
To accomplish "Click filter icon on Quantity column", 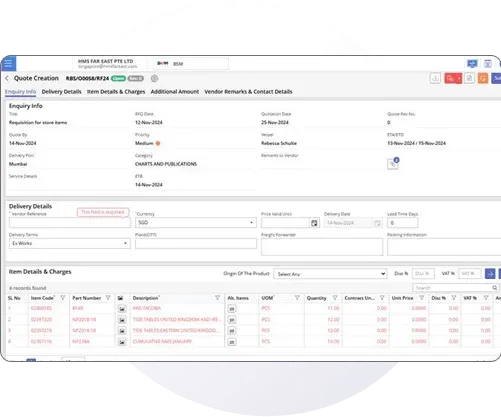I will 335,298.
